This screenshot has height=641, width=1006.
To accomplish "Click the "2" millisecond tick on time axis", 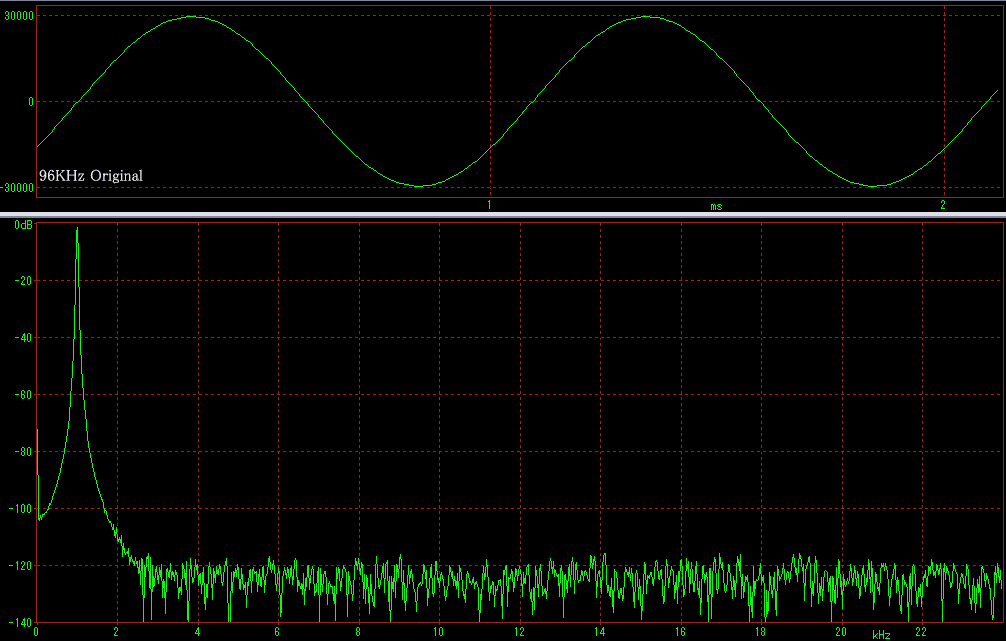I will tap(942, 205).
